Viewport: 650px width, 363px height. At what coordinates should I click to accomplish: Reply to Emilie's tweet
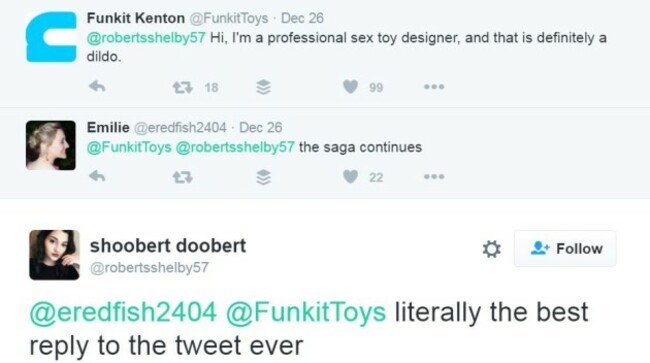97,177
